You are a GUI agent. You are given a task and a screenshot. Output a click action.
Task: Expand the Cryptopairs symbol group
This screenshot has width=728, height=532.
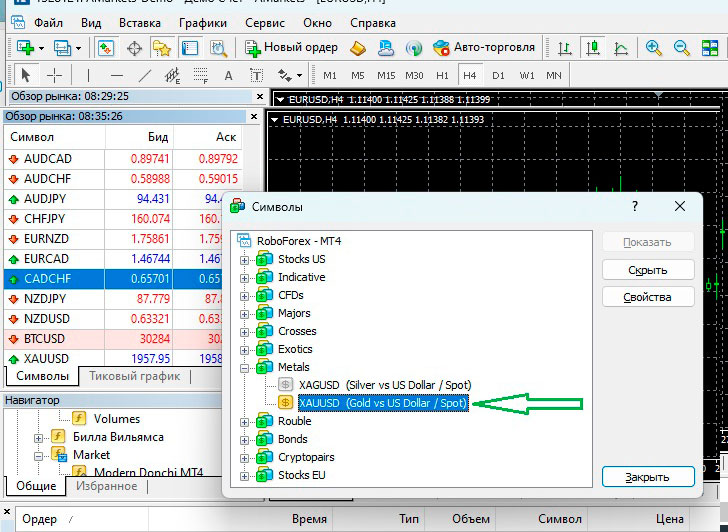point(245,458)
